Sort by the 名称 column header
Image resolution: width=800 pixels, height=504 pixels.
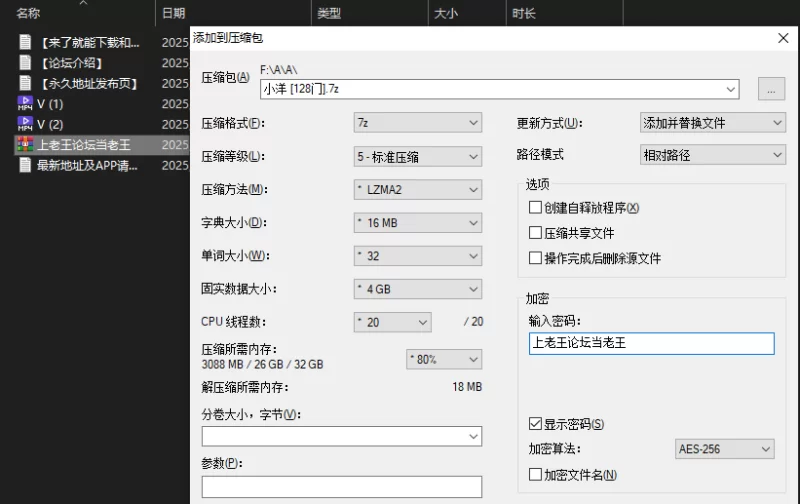(x=28, y=13)
